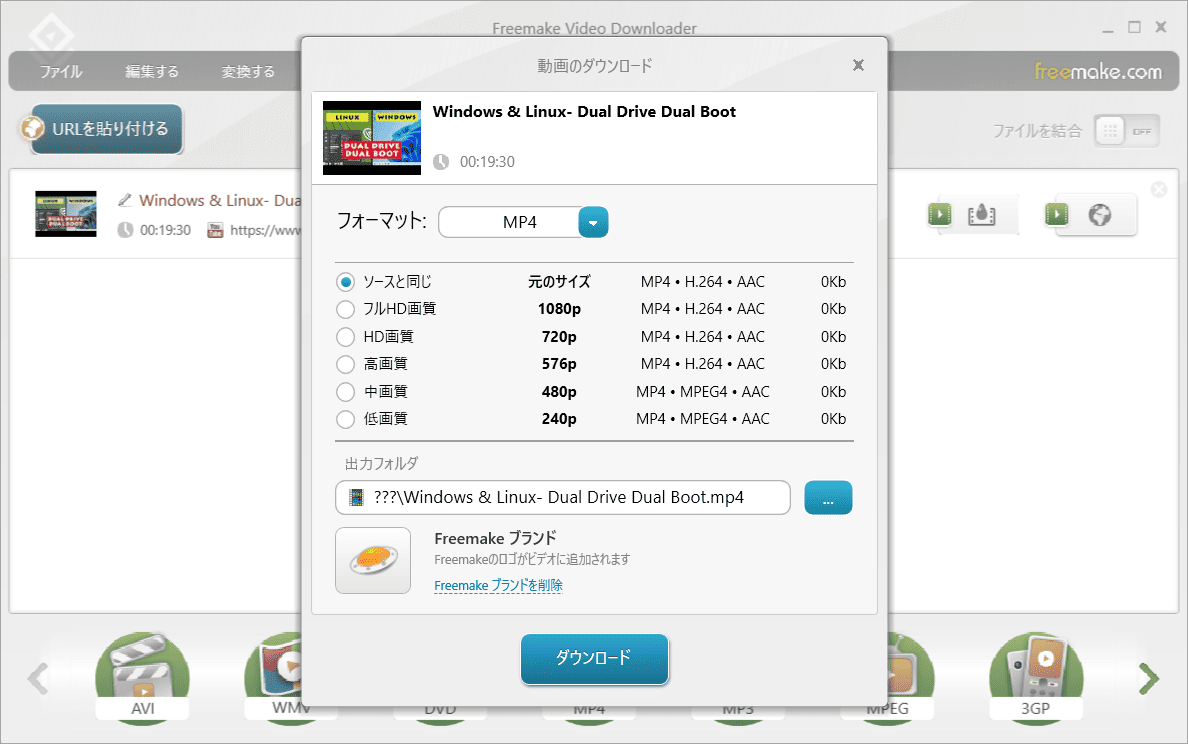Open the フォーマット MP4 dropdown arrow
Screen dimensions: 1188x744
(593, 223)
